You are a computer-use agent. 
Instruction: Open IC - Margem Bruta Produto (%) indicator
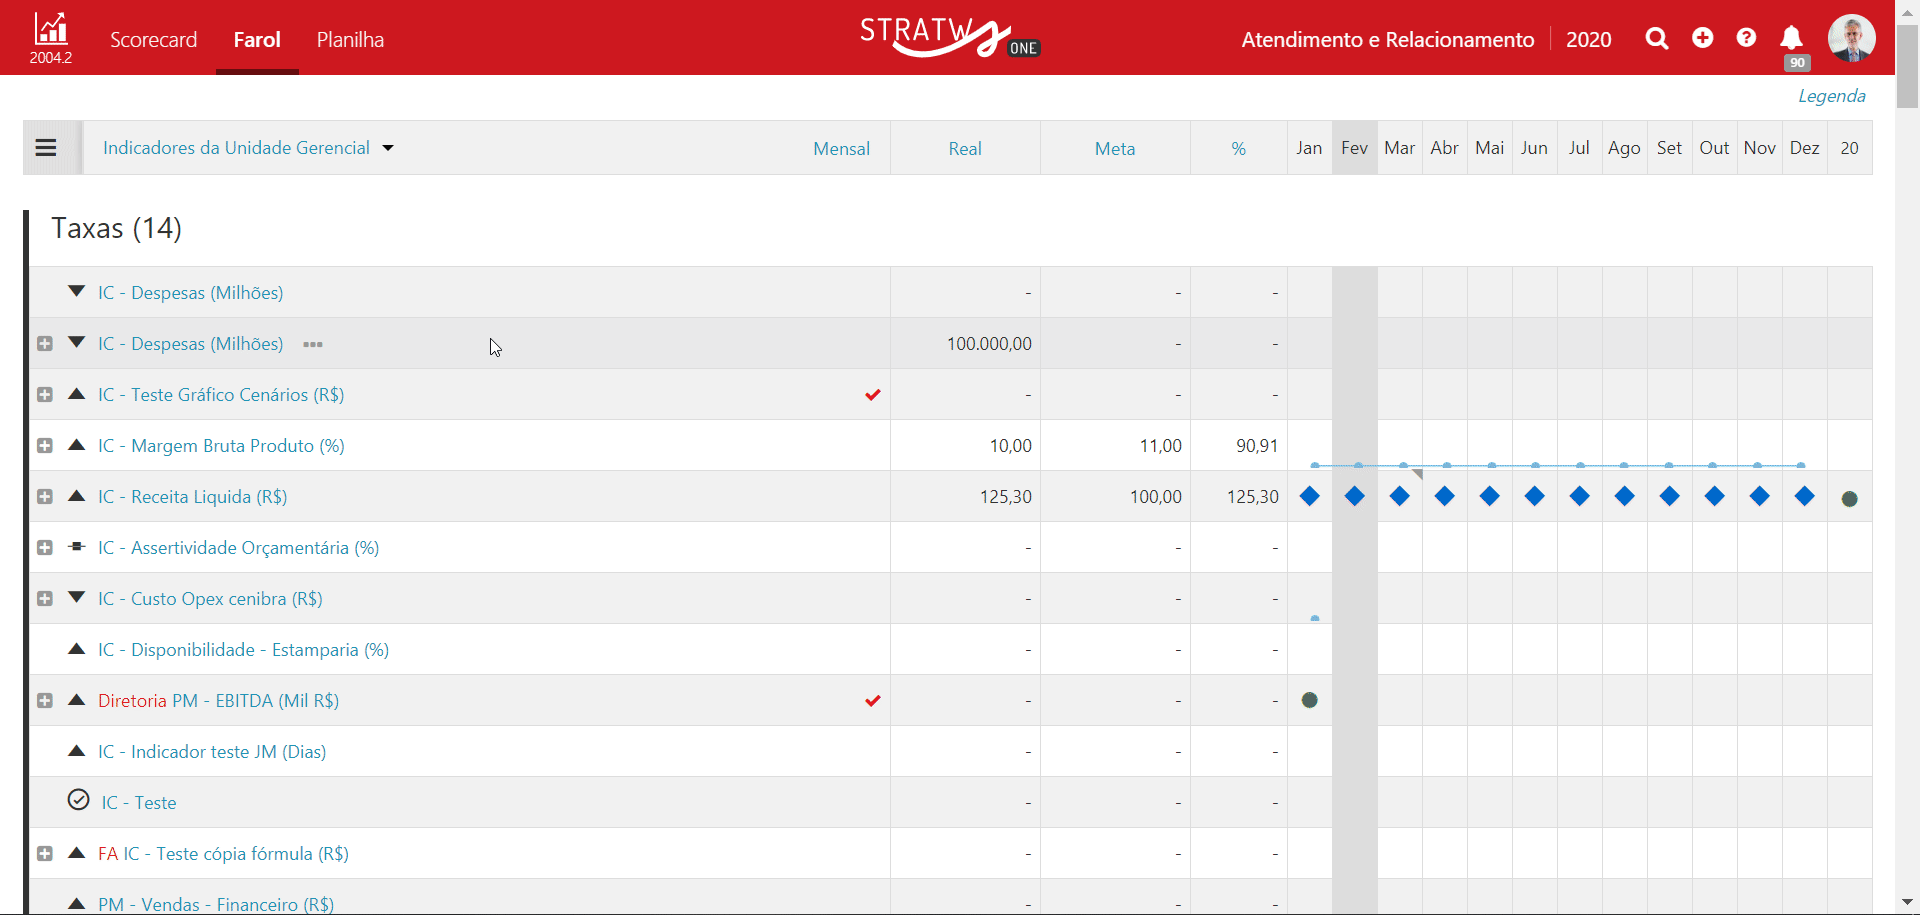tap(221, 446)
